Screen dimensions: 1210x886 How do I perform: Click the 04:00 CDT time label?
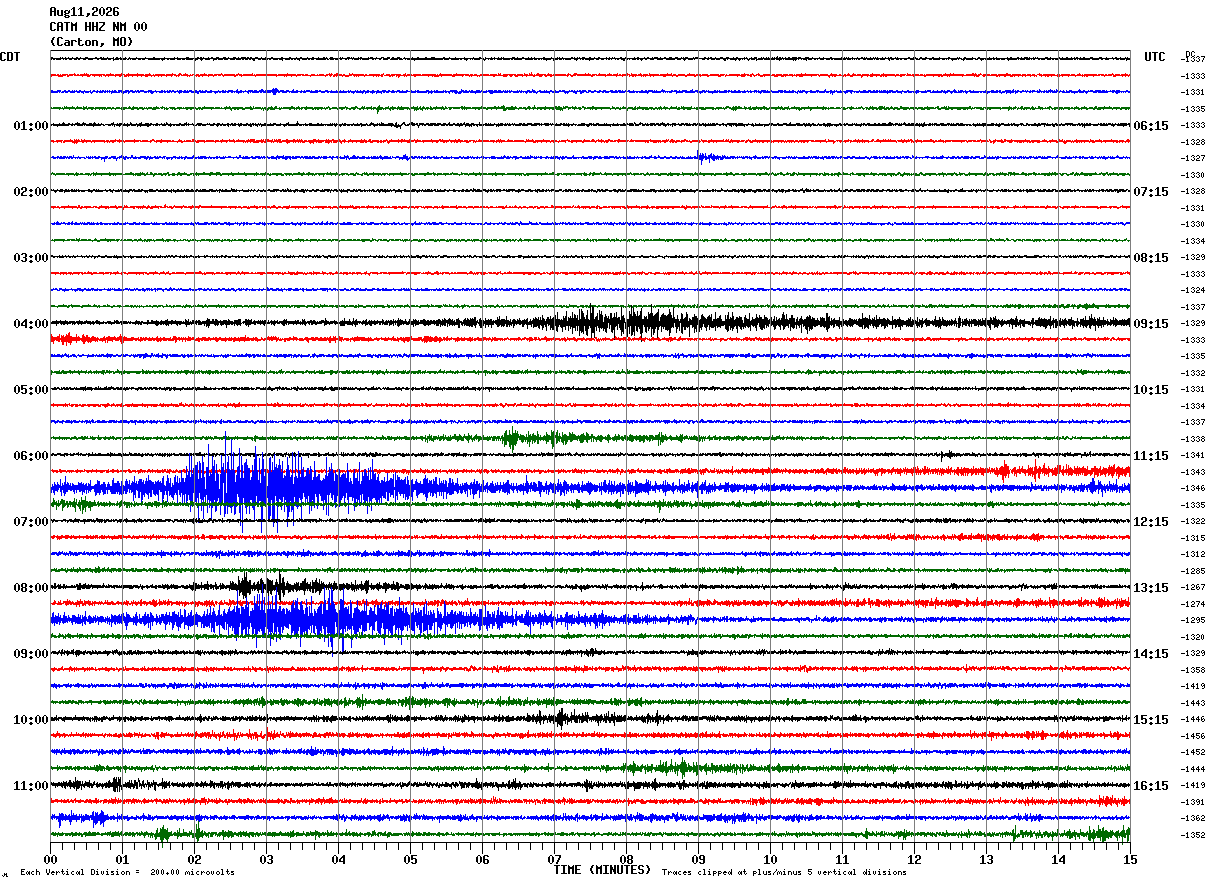(30, 324)
